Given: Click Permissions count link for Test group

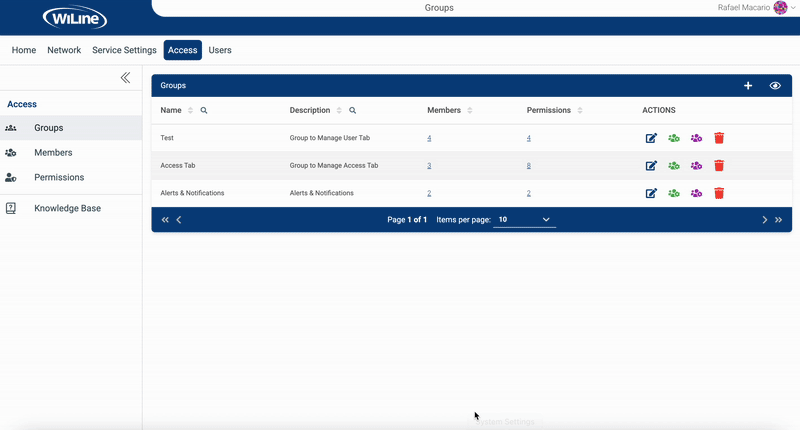Looking at the screenshot, I should pos(529,138).
